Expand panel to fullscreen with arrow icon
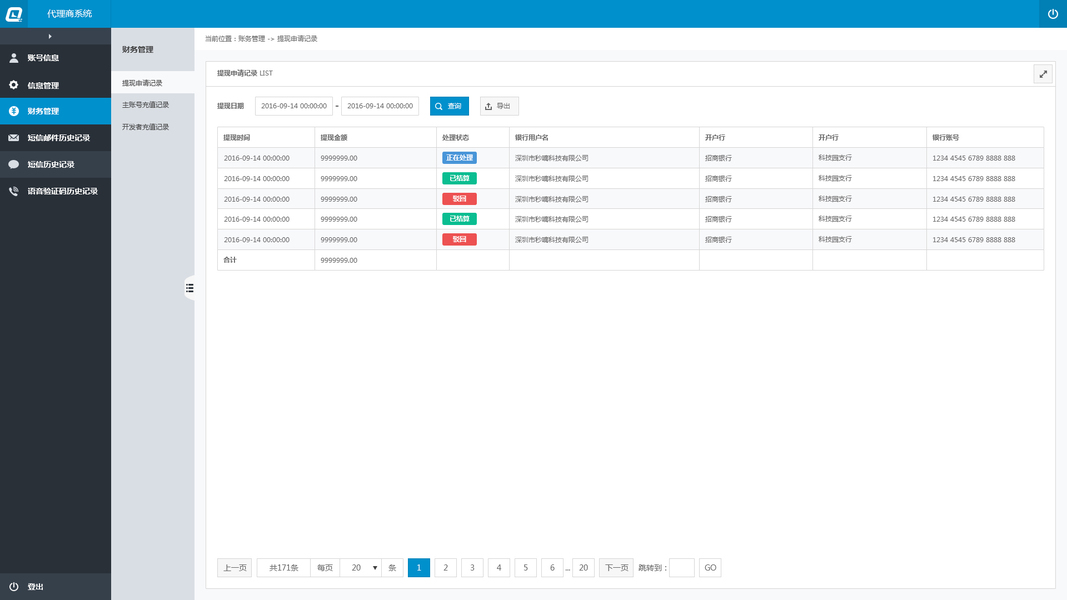Screen dimensions: 1067x600 (x=1043, y=74)
